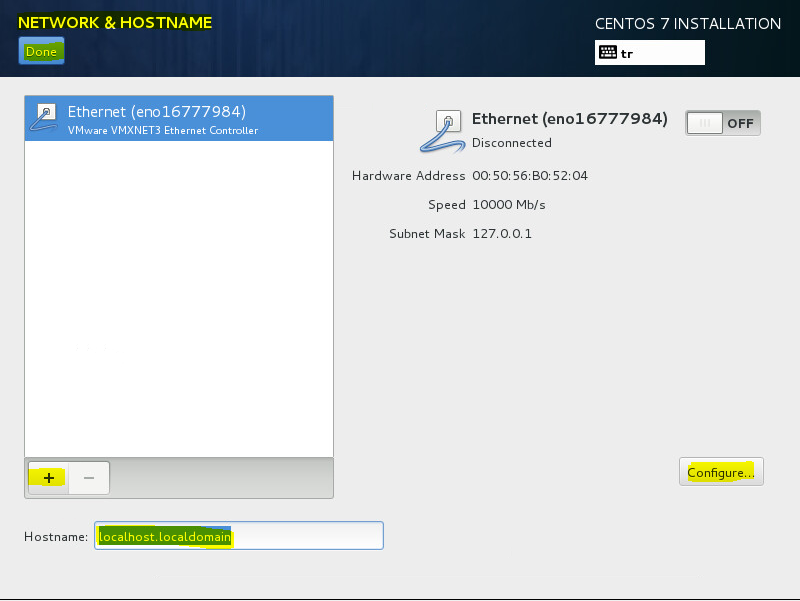The width and height of the screenshot is (800, 601).
Task: Click the OFF label on the ethernet switch
Action: pos(740,123)
